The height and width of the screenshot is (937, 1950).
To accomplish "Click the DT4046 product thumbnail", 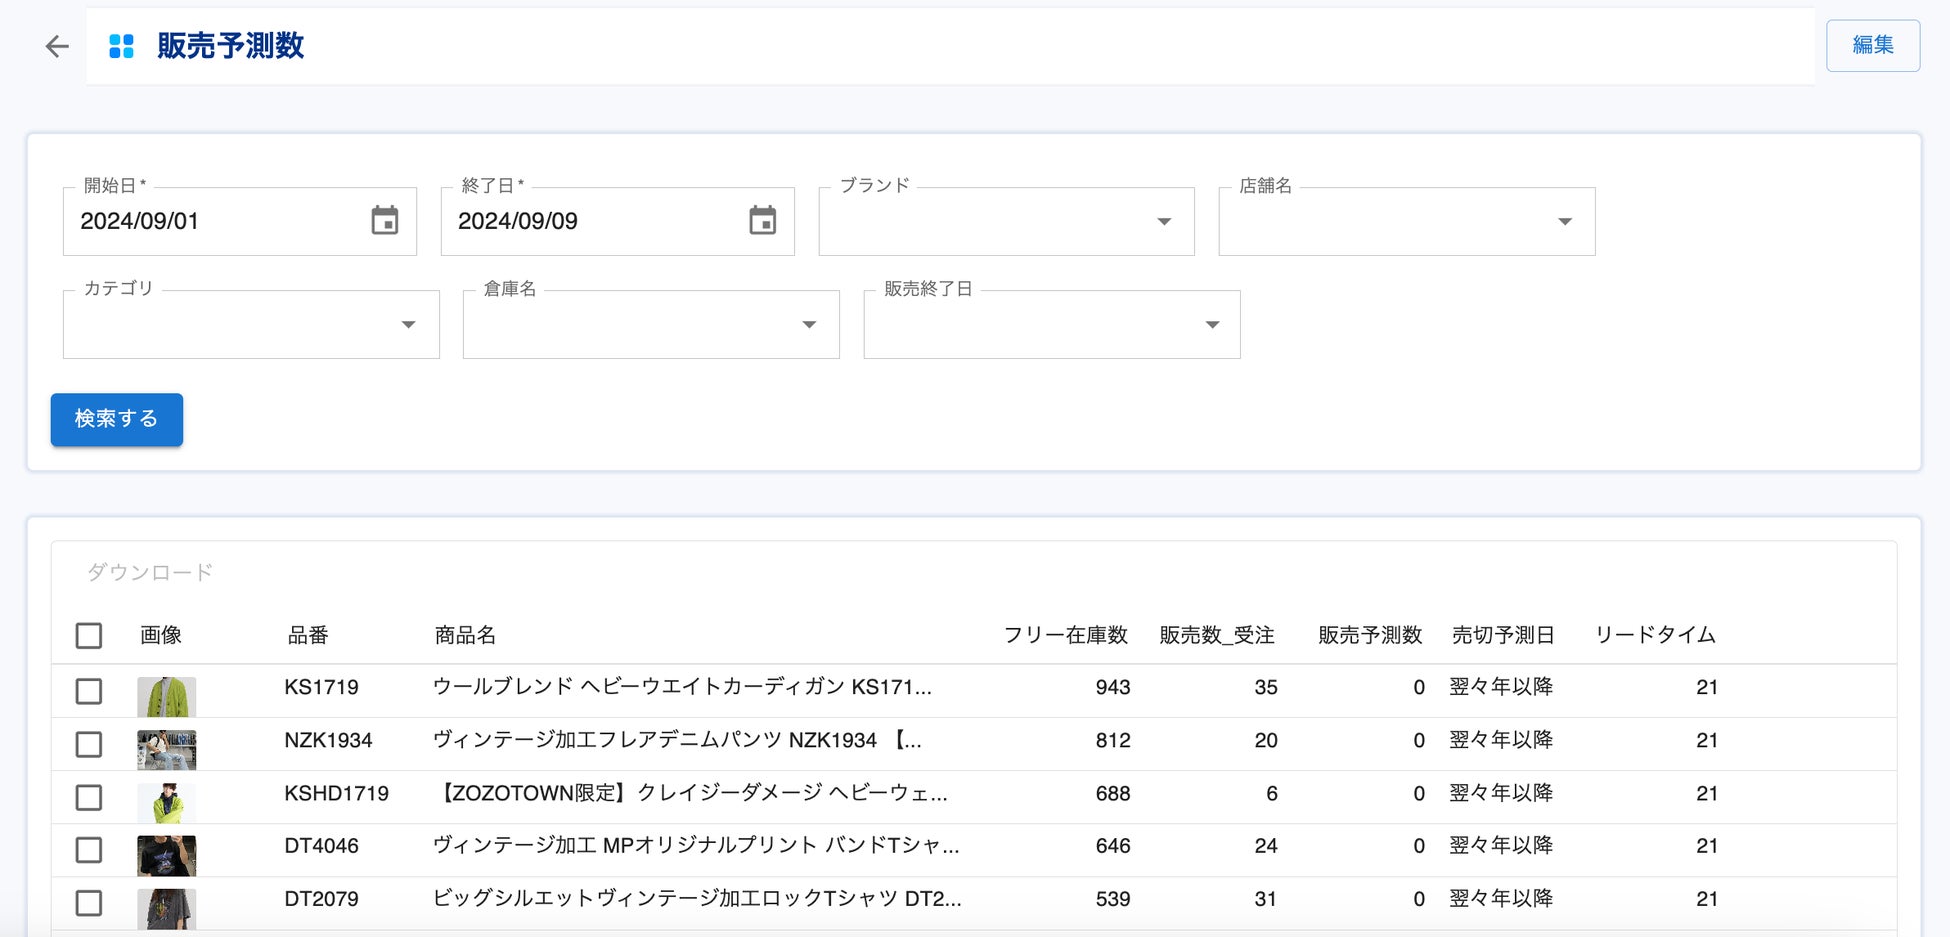I will (x=166, y=855).
